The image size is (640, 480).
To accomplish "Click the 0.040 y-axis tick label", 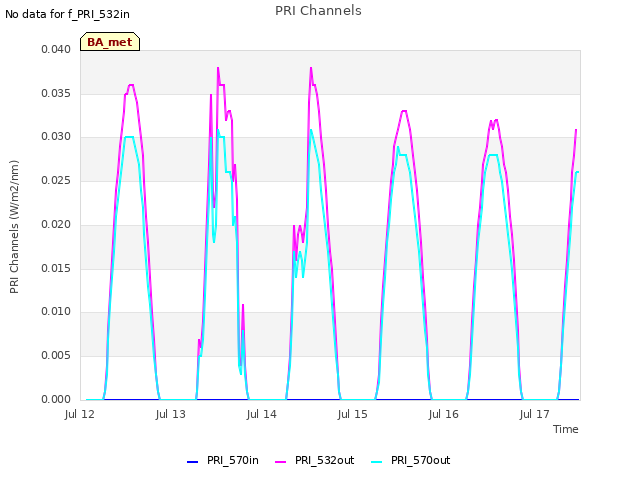I will click(x=56, y=49).
